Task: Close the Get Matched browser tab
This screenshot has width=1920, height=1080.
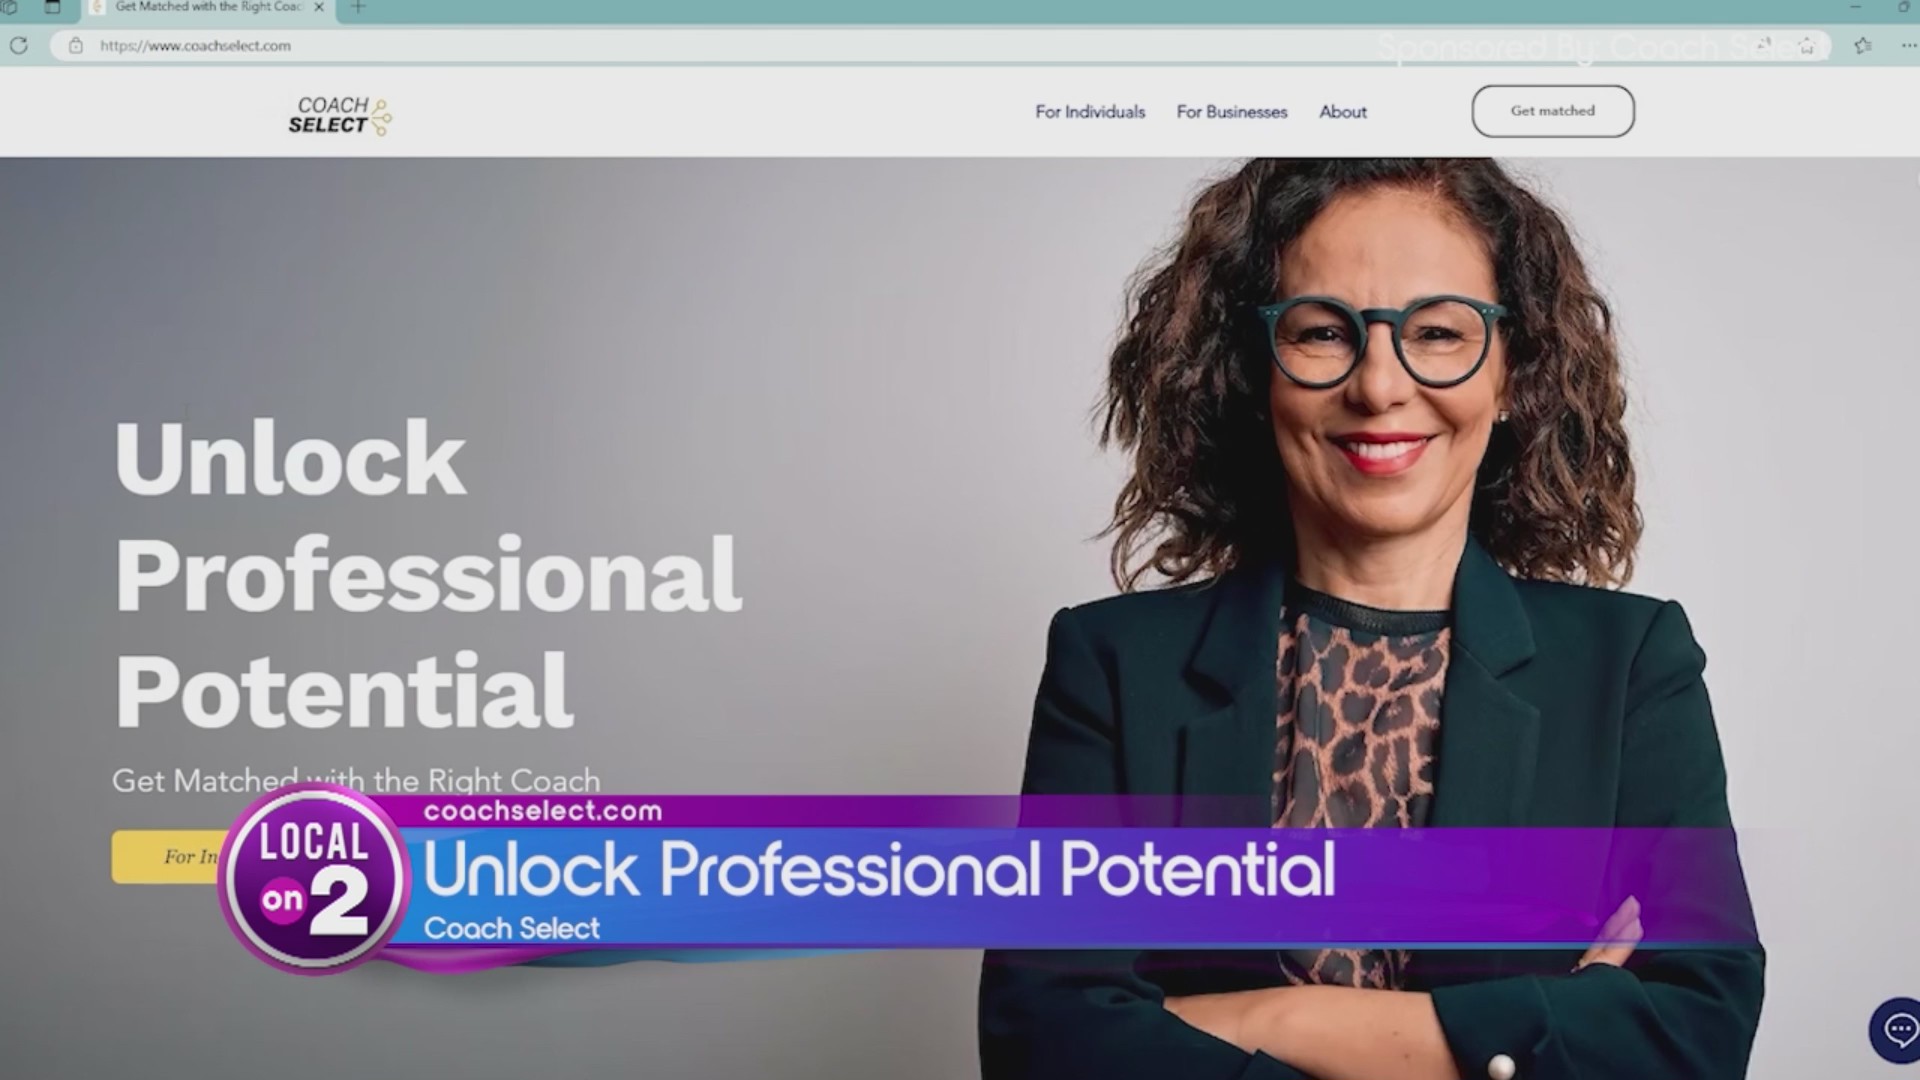Action: 319,7
